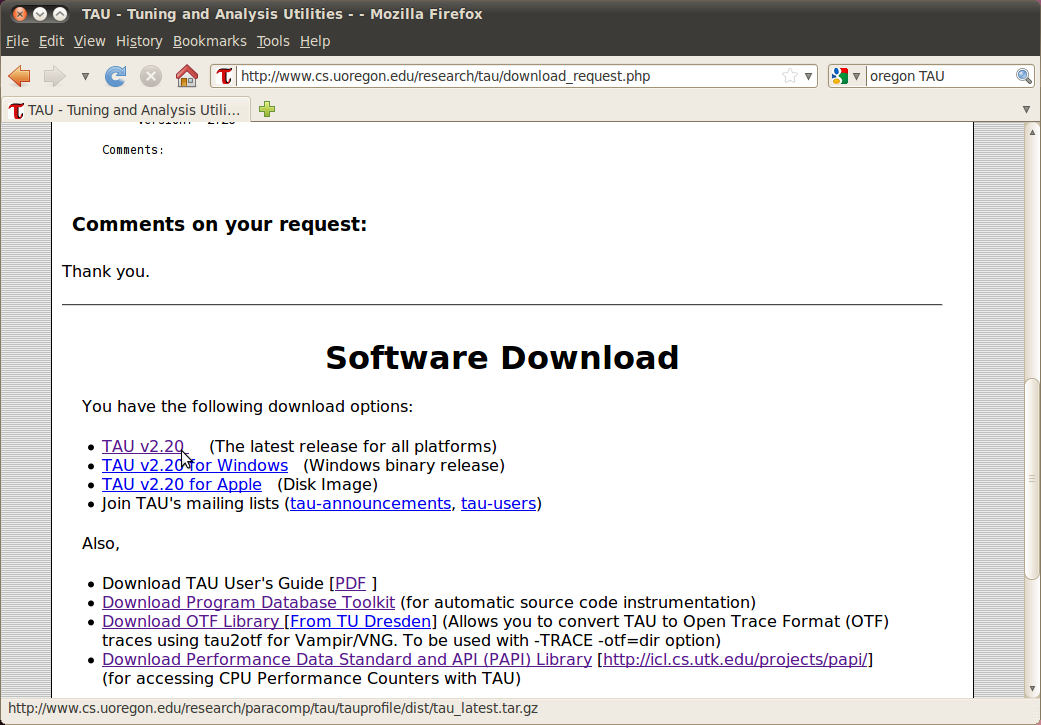Open the File menu
The height and width of the screenshot is (725, 1041).
point(17,41)
